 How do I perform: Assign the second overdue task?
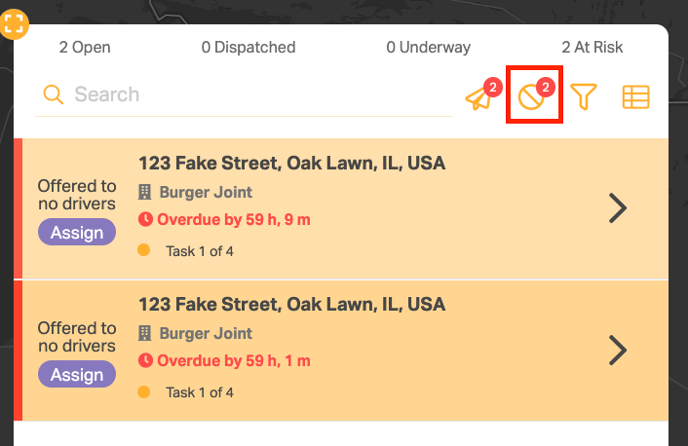(x=77, y=374)
